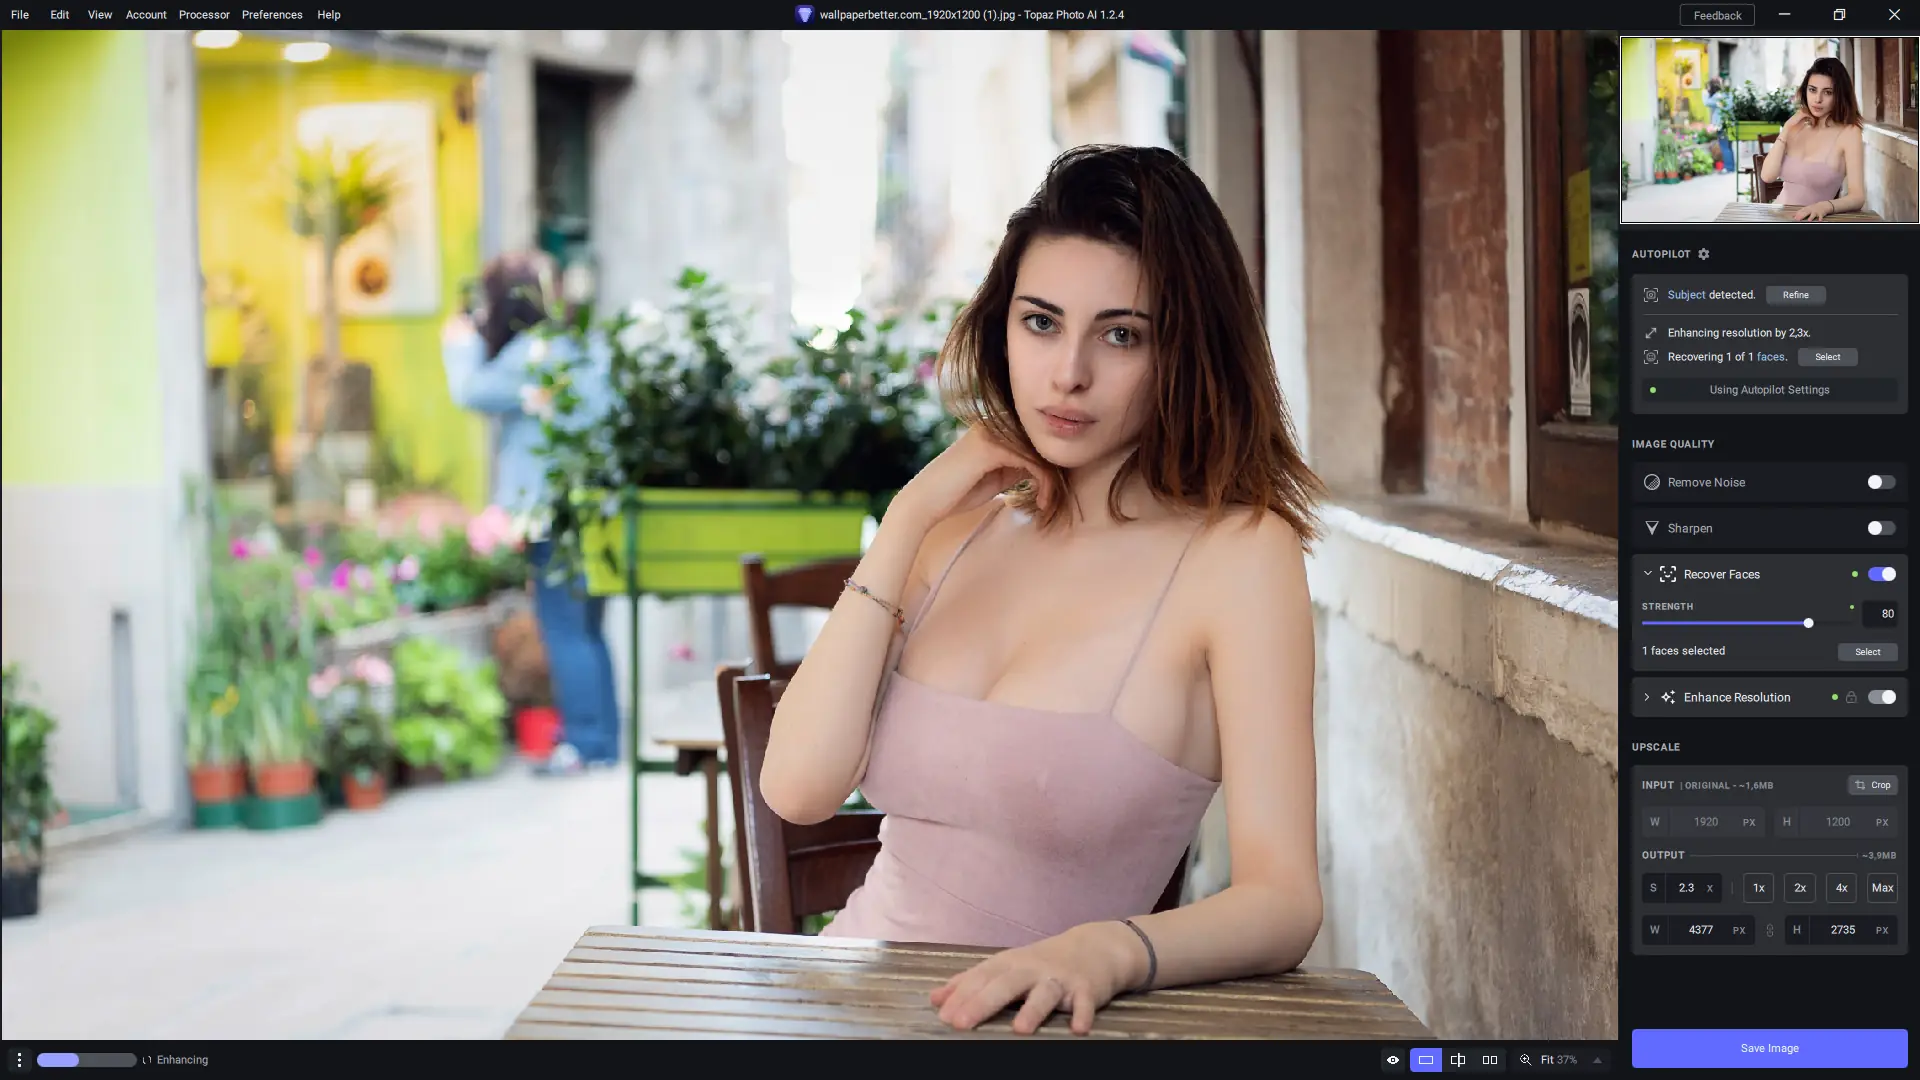This screenshot has width=1920, height=1080.
Task: Click the Save Image button
Action: 1768,1048
